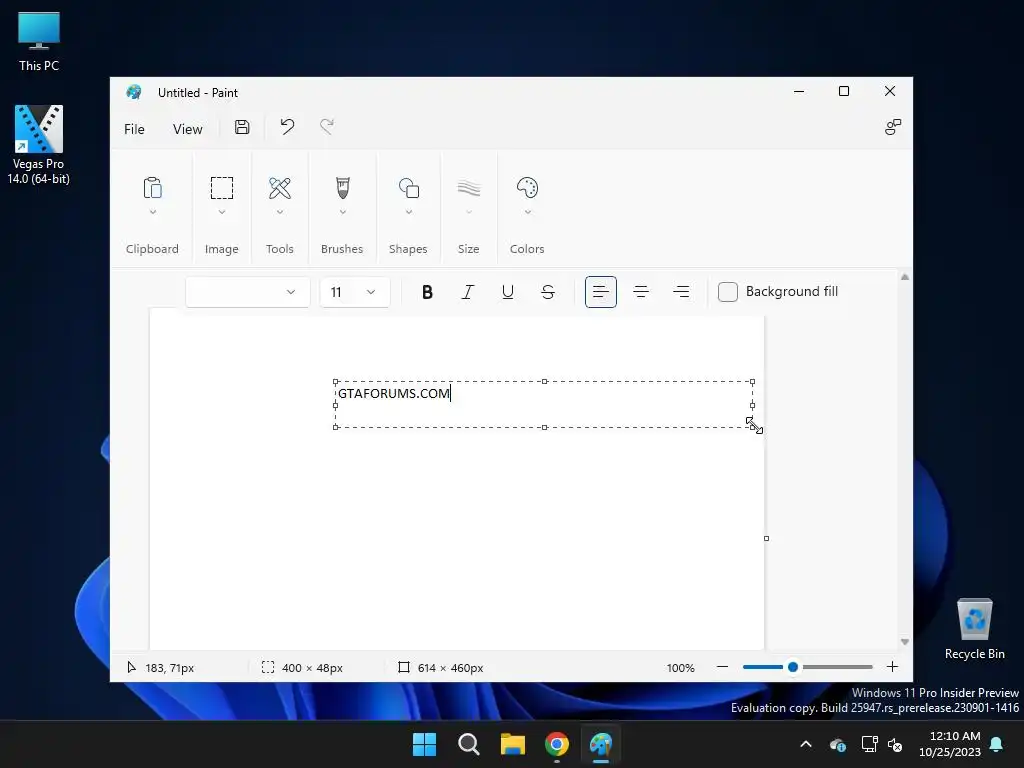Image resolution: width=1024 pixels, height=768 pixels.
Task: Set text alignment to right
Action: pyautogui.click(x=681, y=292)
